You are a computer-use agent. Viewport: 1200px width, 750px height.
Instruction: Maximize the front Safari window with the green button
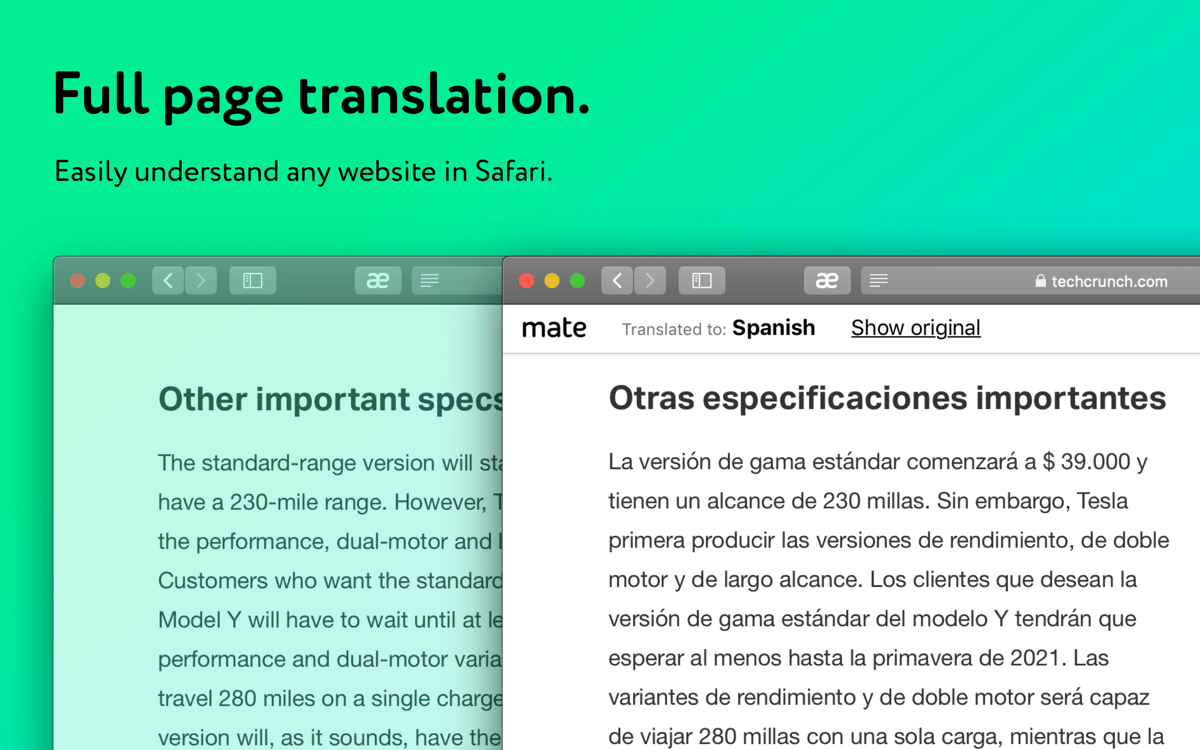point(577,281)
